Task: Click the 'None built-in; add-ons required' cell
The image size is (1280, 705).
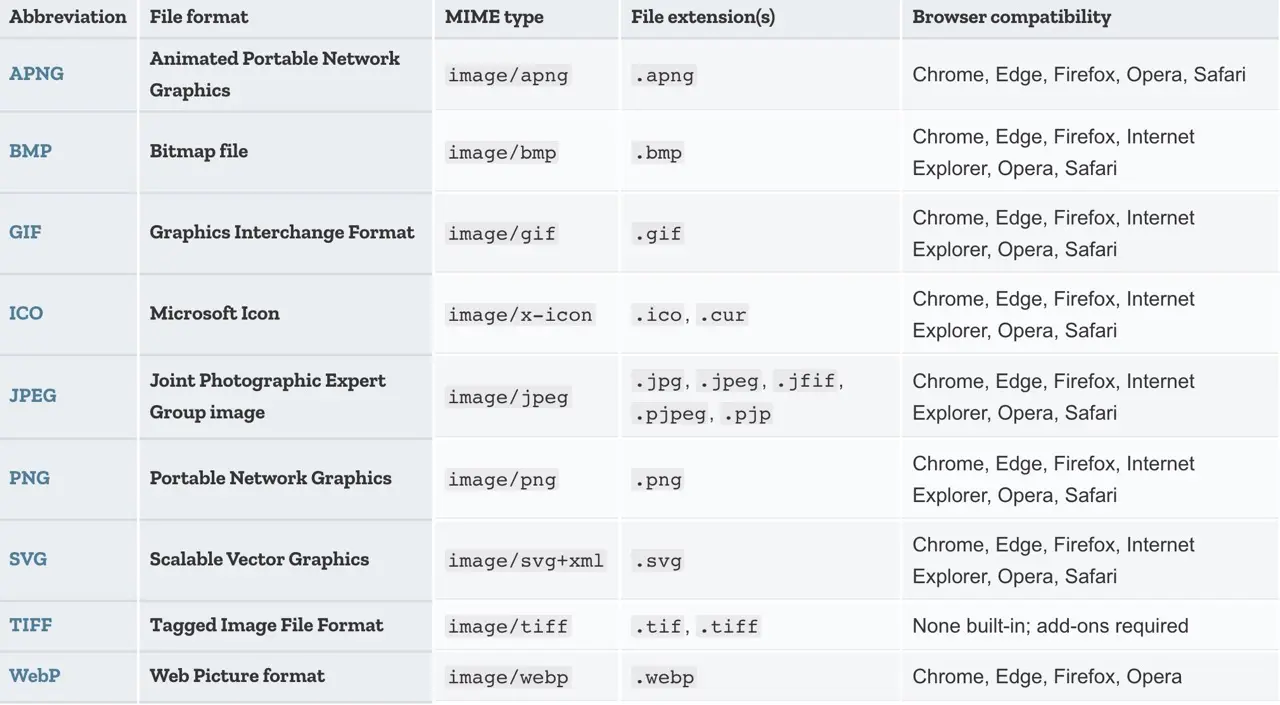Action: 1050,626
